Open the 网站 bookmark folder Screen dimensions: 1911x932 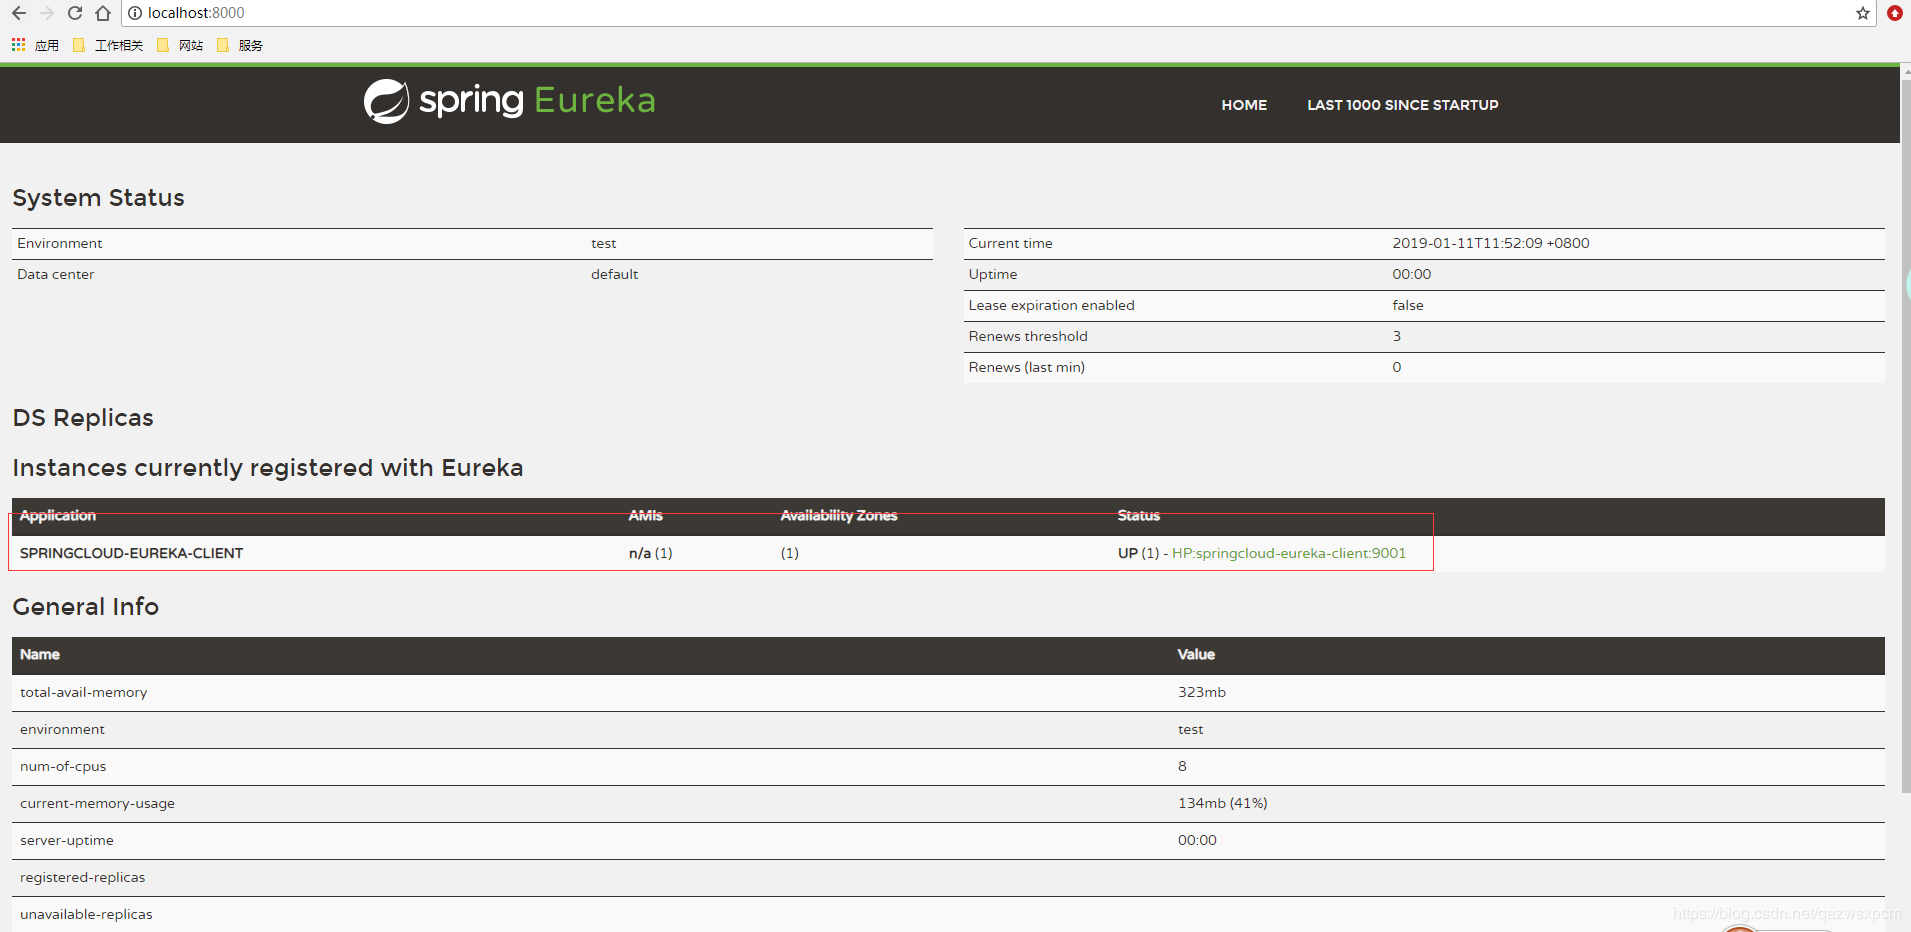click(180, 45)
